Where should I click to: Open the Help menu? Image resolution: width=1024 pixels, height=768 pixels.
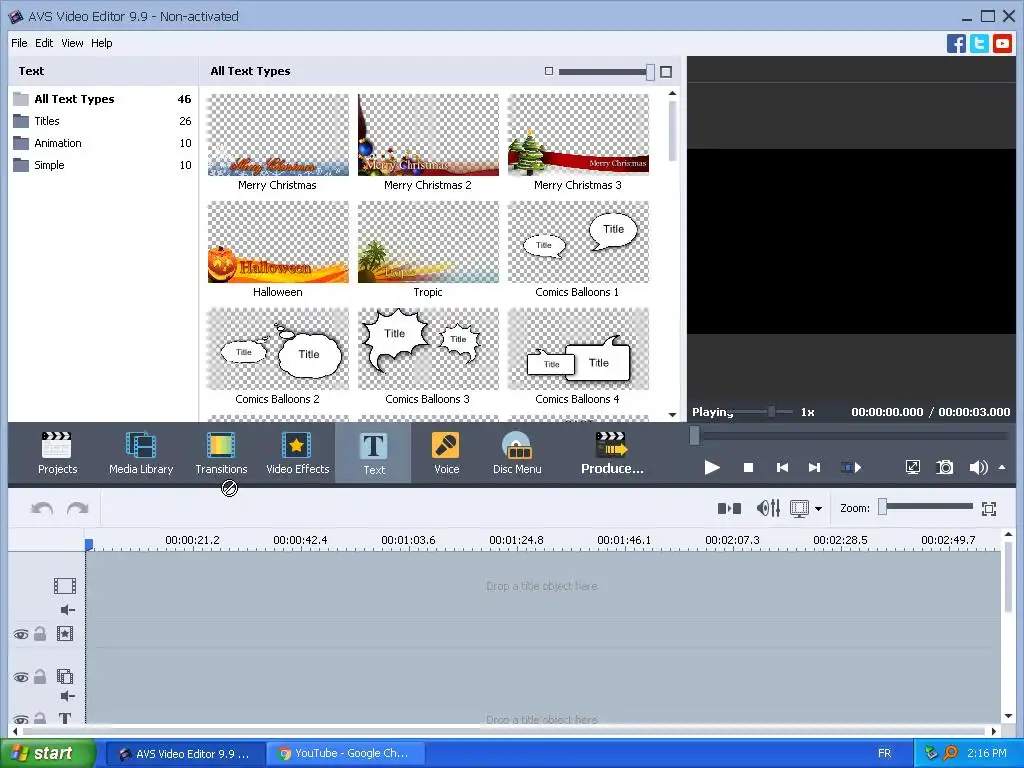click(101, 43)
